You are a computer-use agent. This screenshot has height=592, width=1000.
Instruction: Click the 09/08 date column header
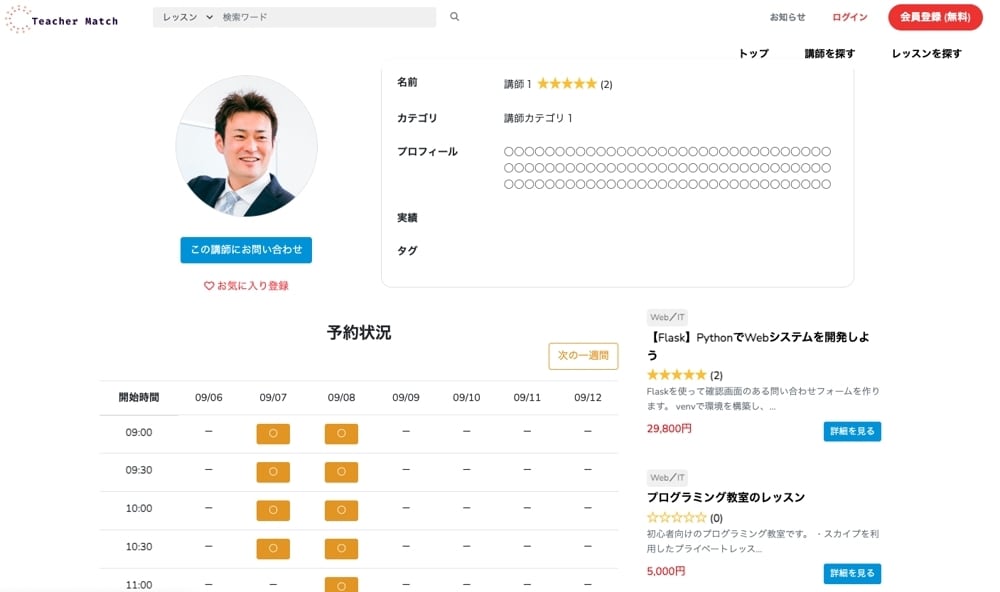(341, 397)
